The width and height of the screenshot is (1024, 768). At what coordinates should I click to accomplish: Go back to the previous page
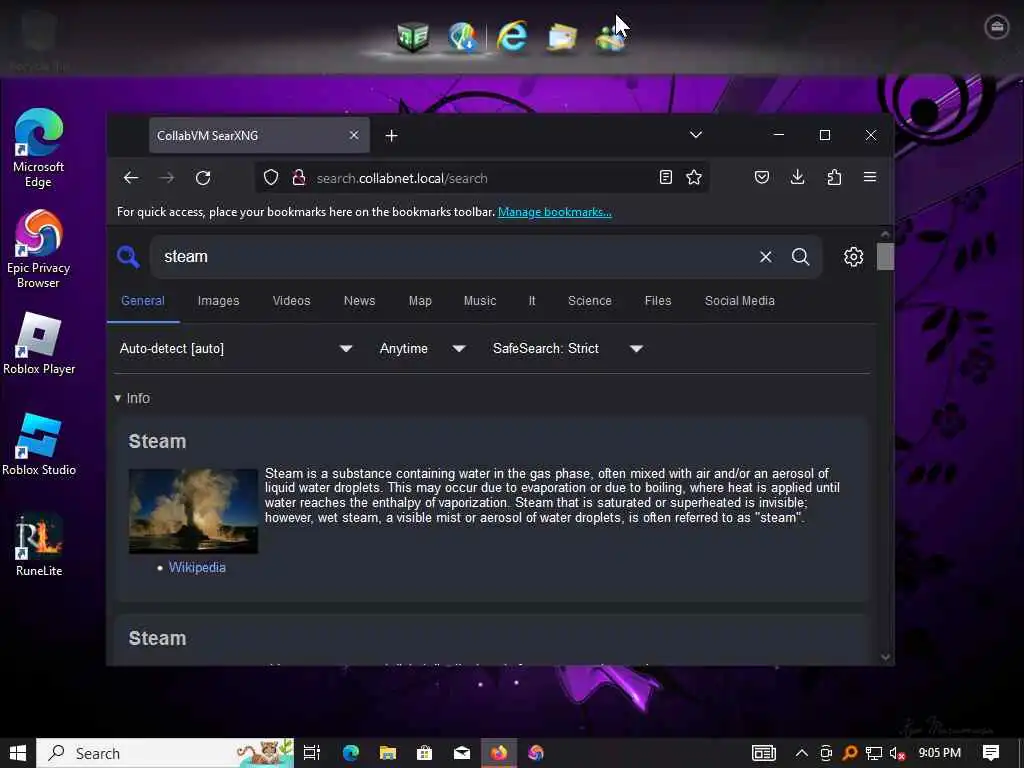(x=131, y=178)
